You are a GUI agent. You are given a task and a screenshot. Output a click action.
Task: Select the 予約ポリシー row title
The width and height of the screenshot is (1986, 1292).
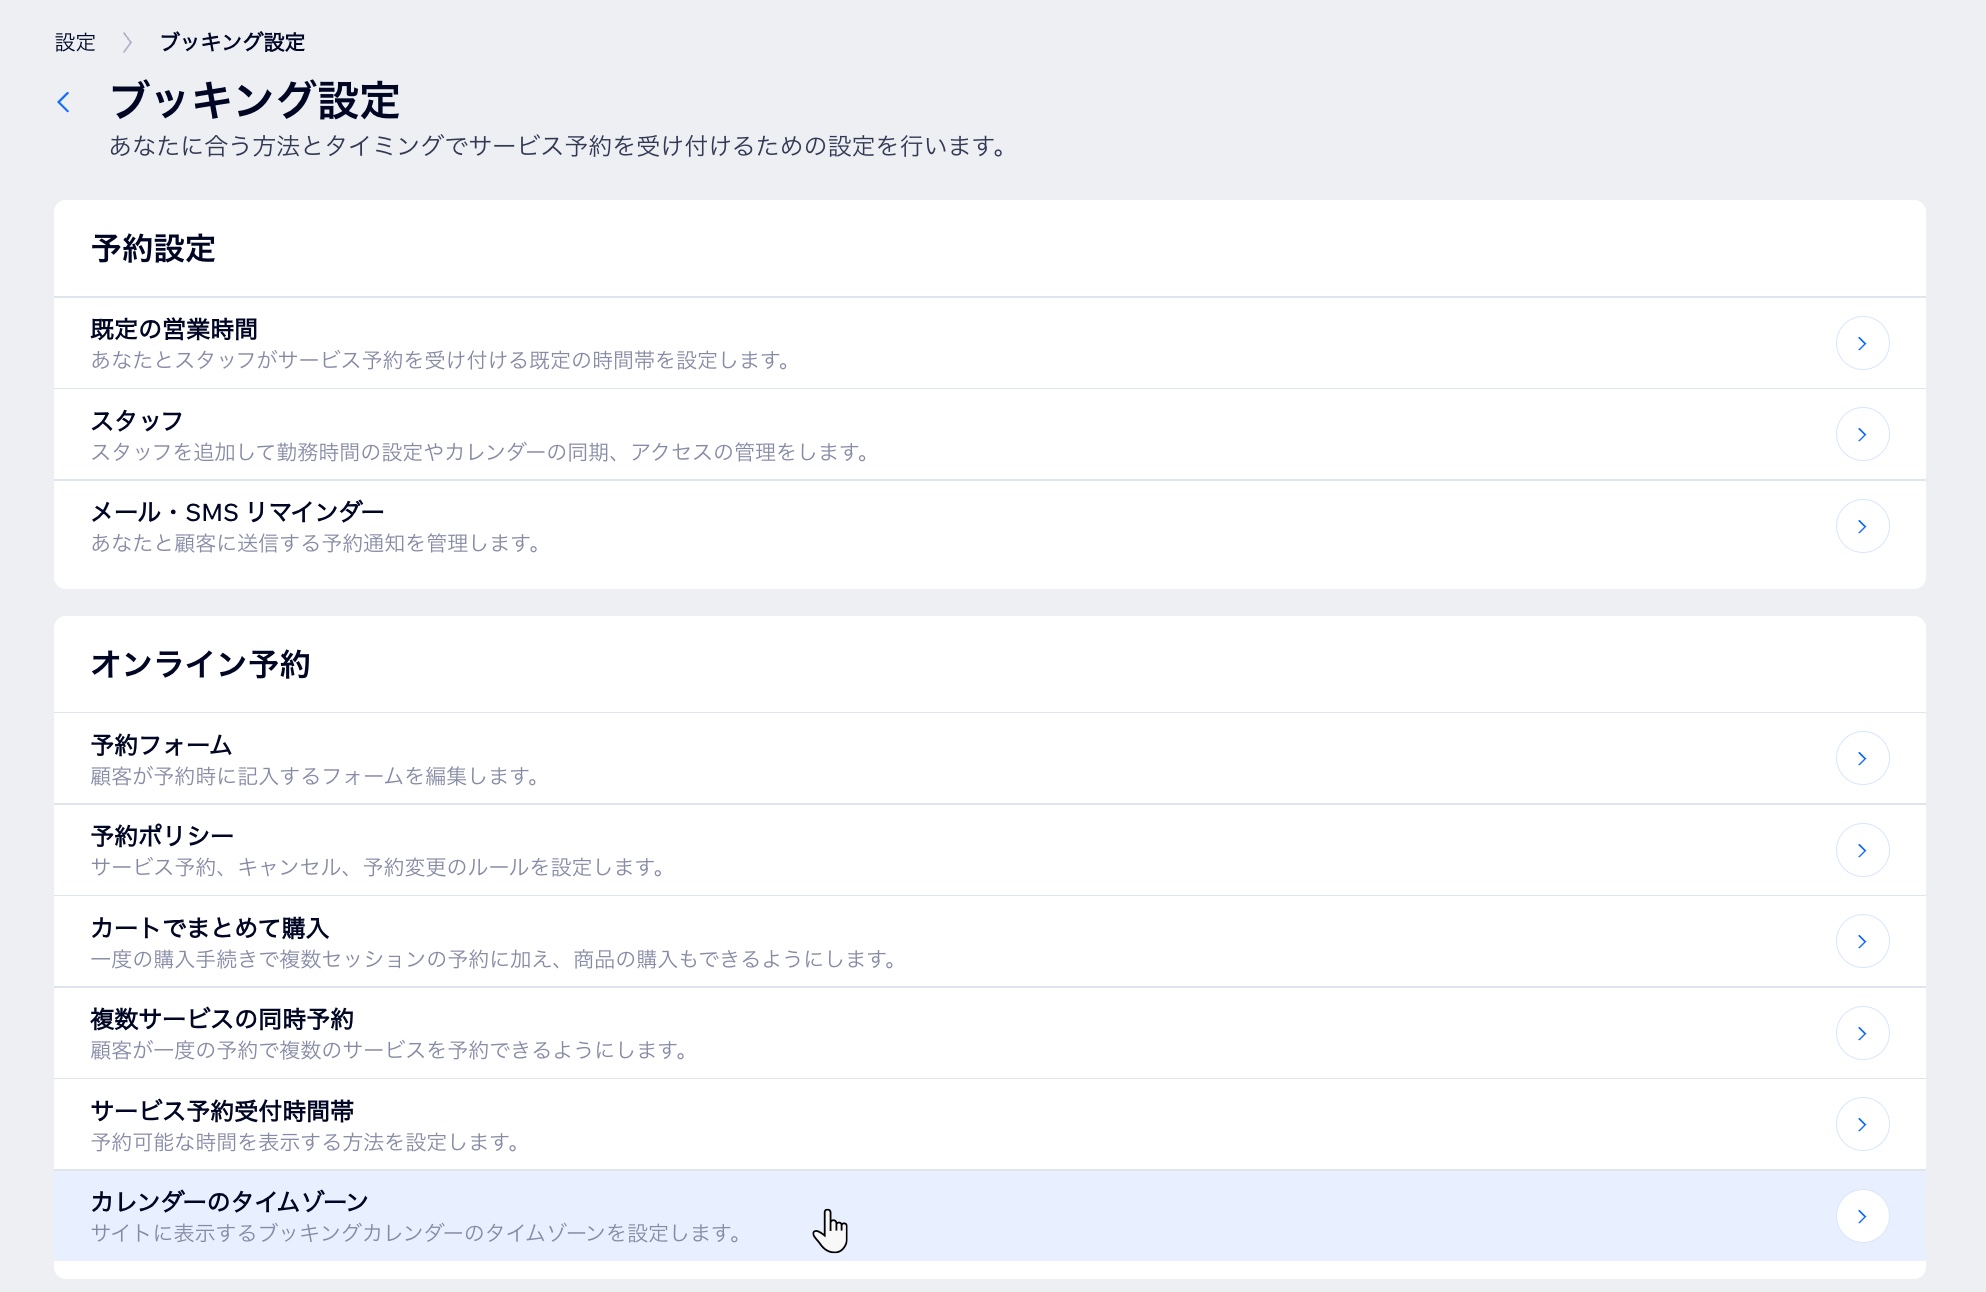pos(162,836)
